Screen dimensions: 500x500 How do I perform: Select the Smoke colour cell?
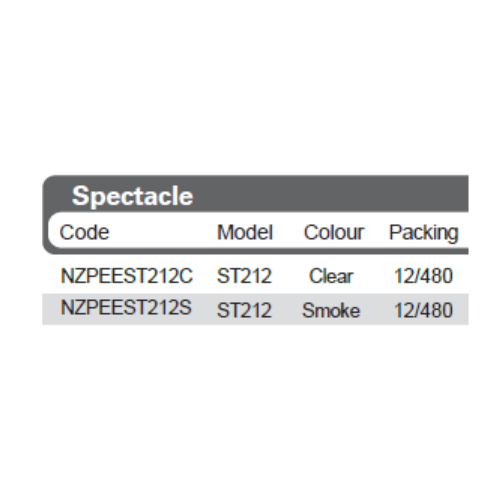point(331,310)
